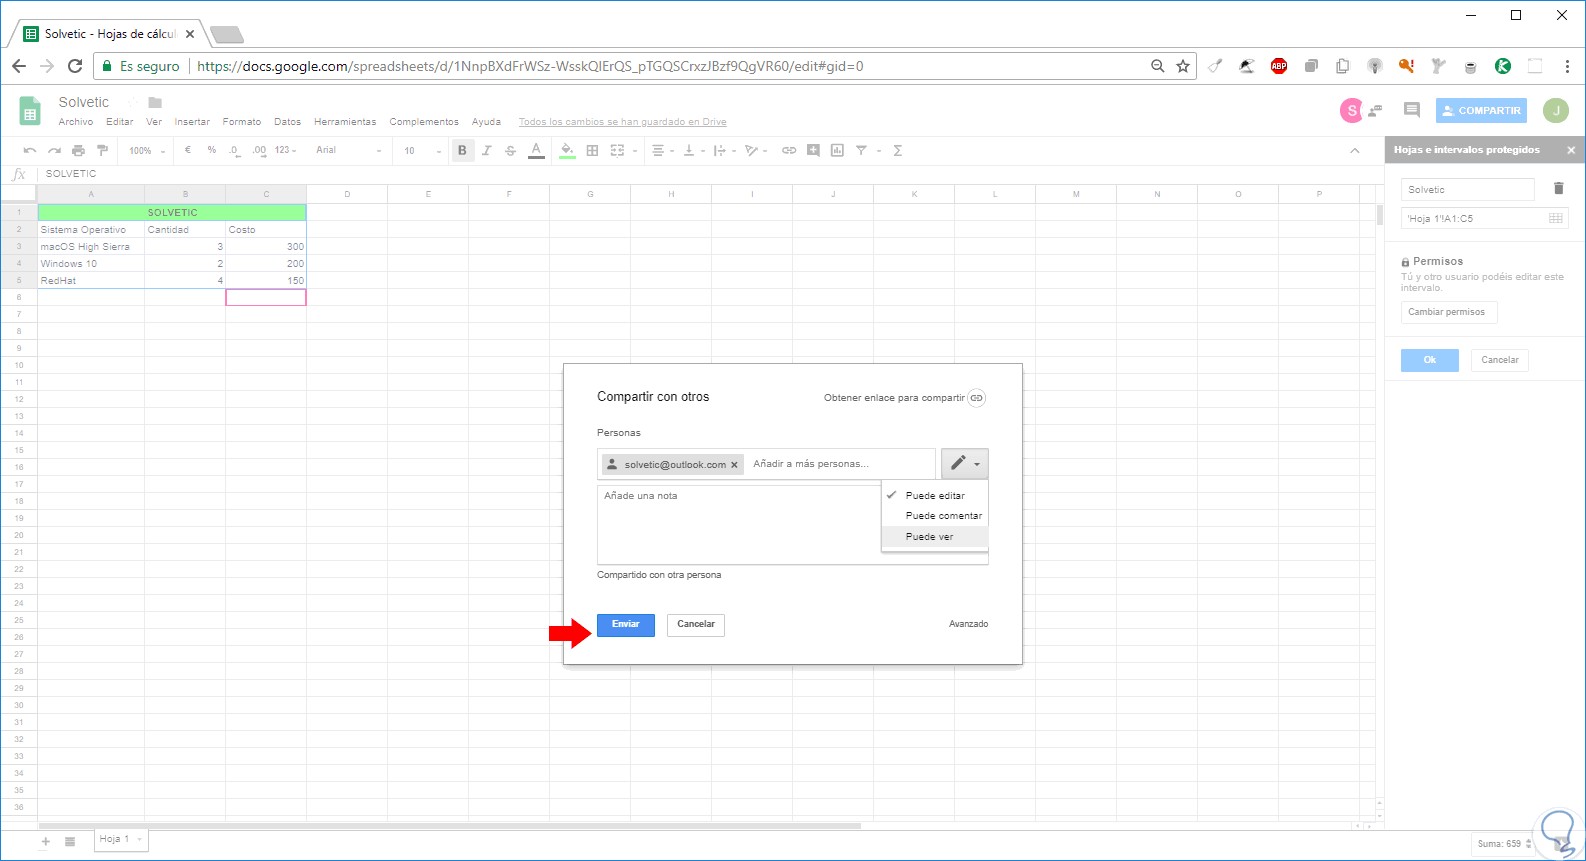Click the Google Sheets home logo

(x=30, y=111)
